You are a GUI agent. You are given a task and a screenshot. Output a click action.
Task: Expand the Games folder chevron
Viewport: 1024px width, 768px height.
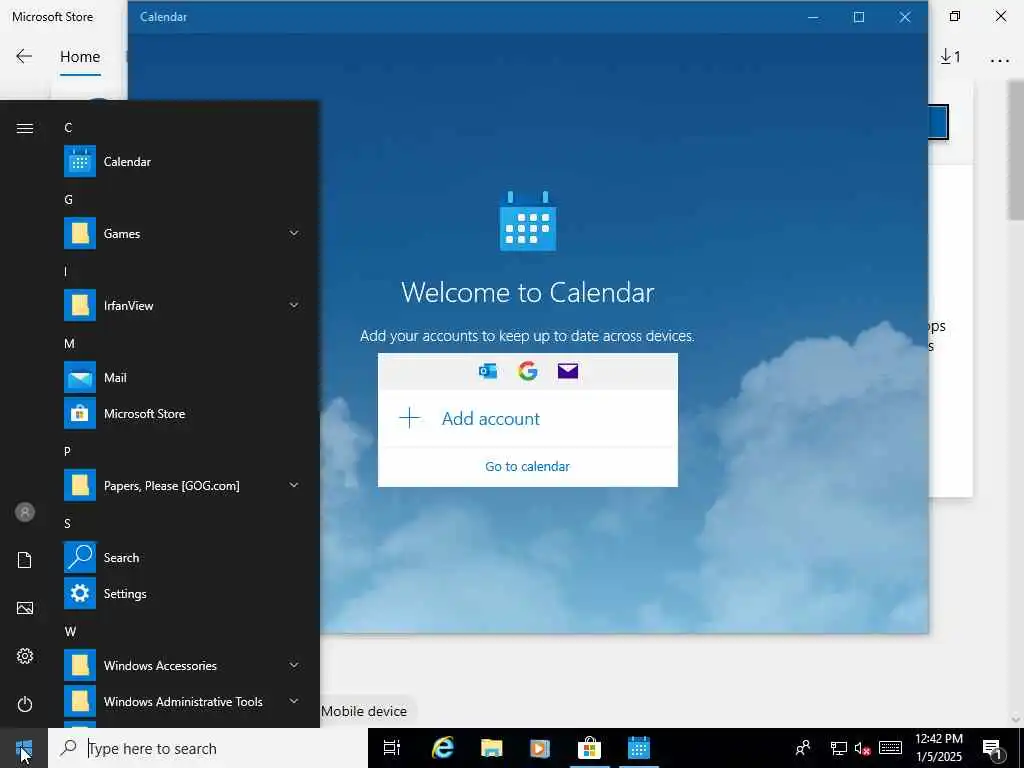click(x=294, y=233)
